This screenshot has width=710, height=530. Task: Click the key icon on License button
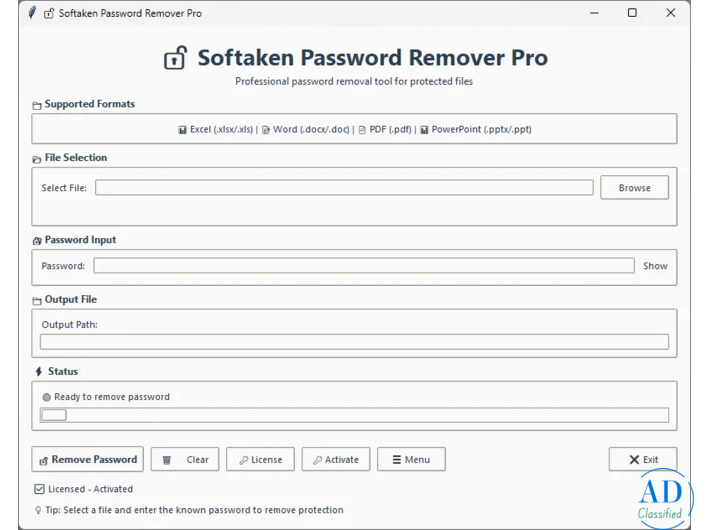[244, 460]
